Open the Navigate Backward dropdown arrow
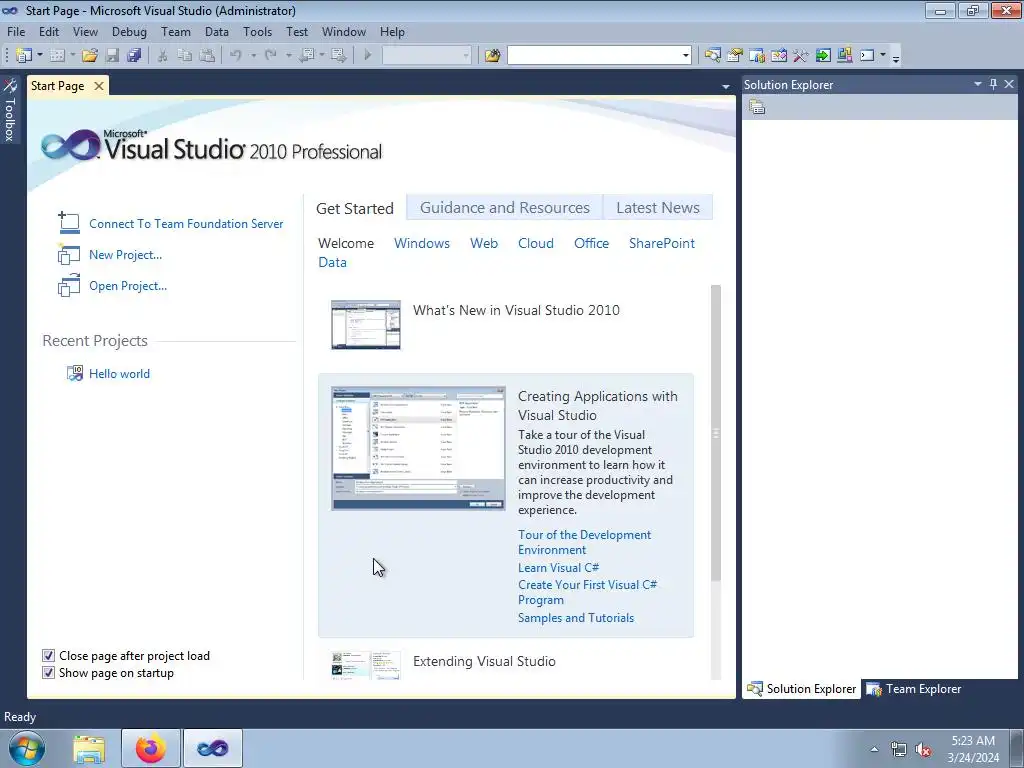Screen dimensions: 1024x768 click(322, 56)
